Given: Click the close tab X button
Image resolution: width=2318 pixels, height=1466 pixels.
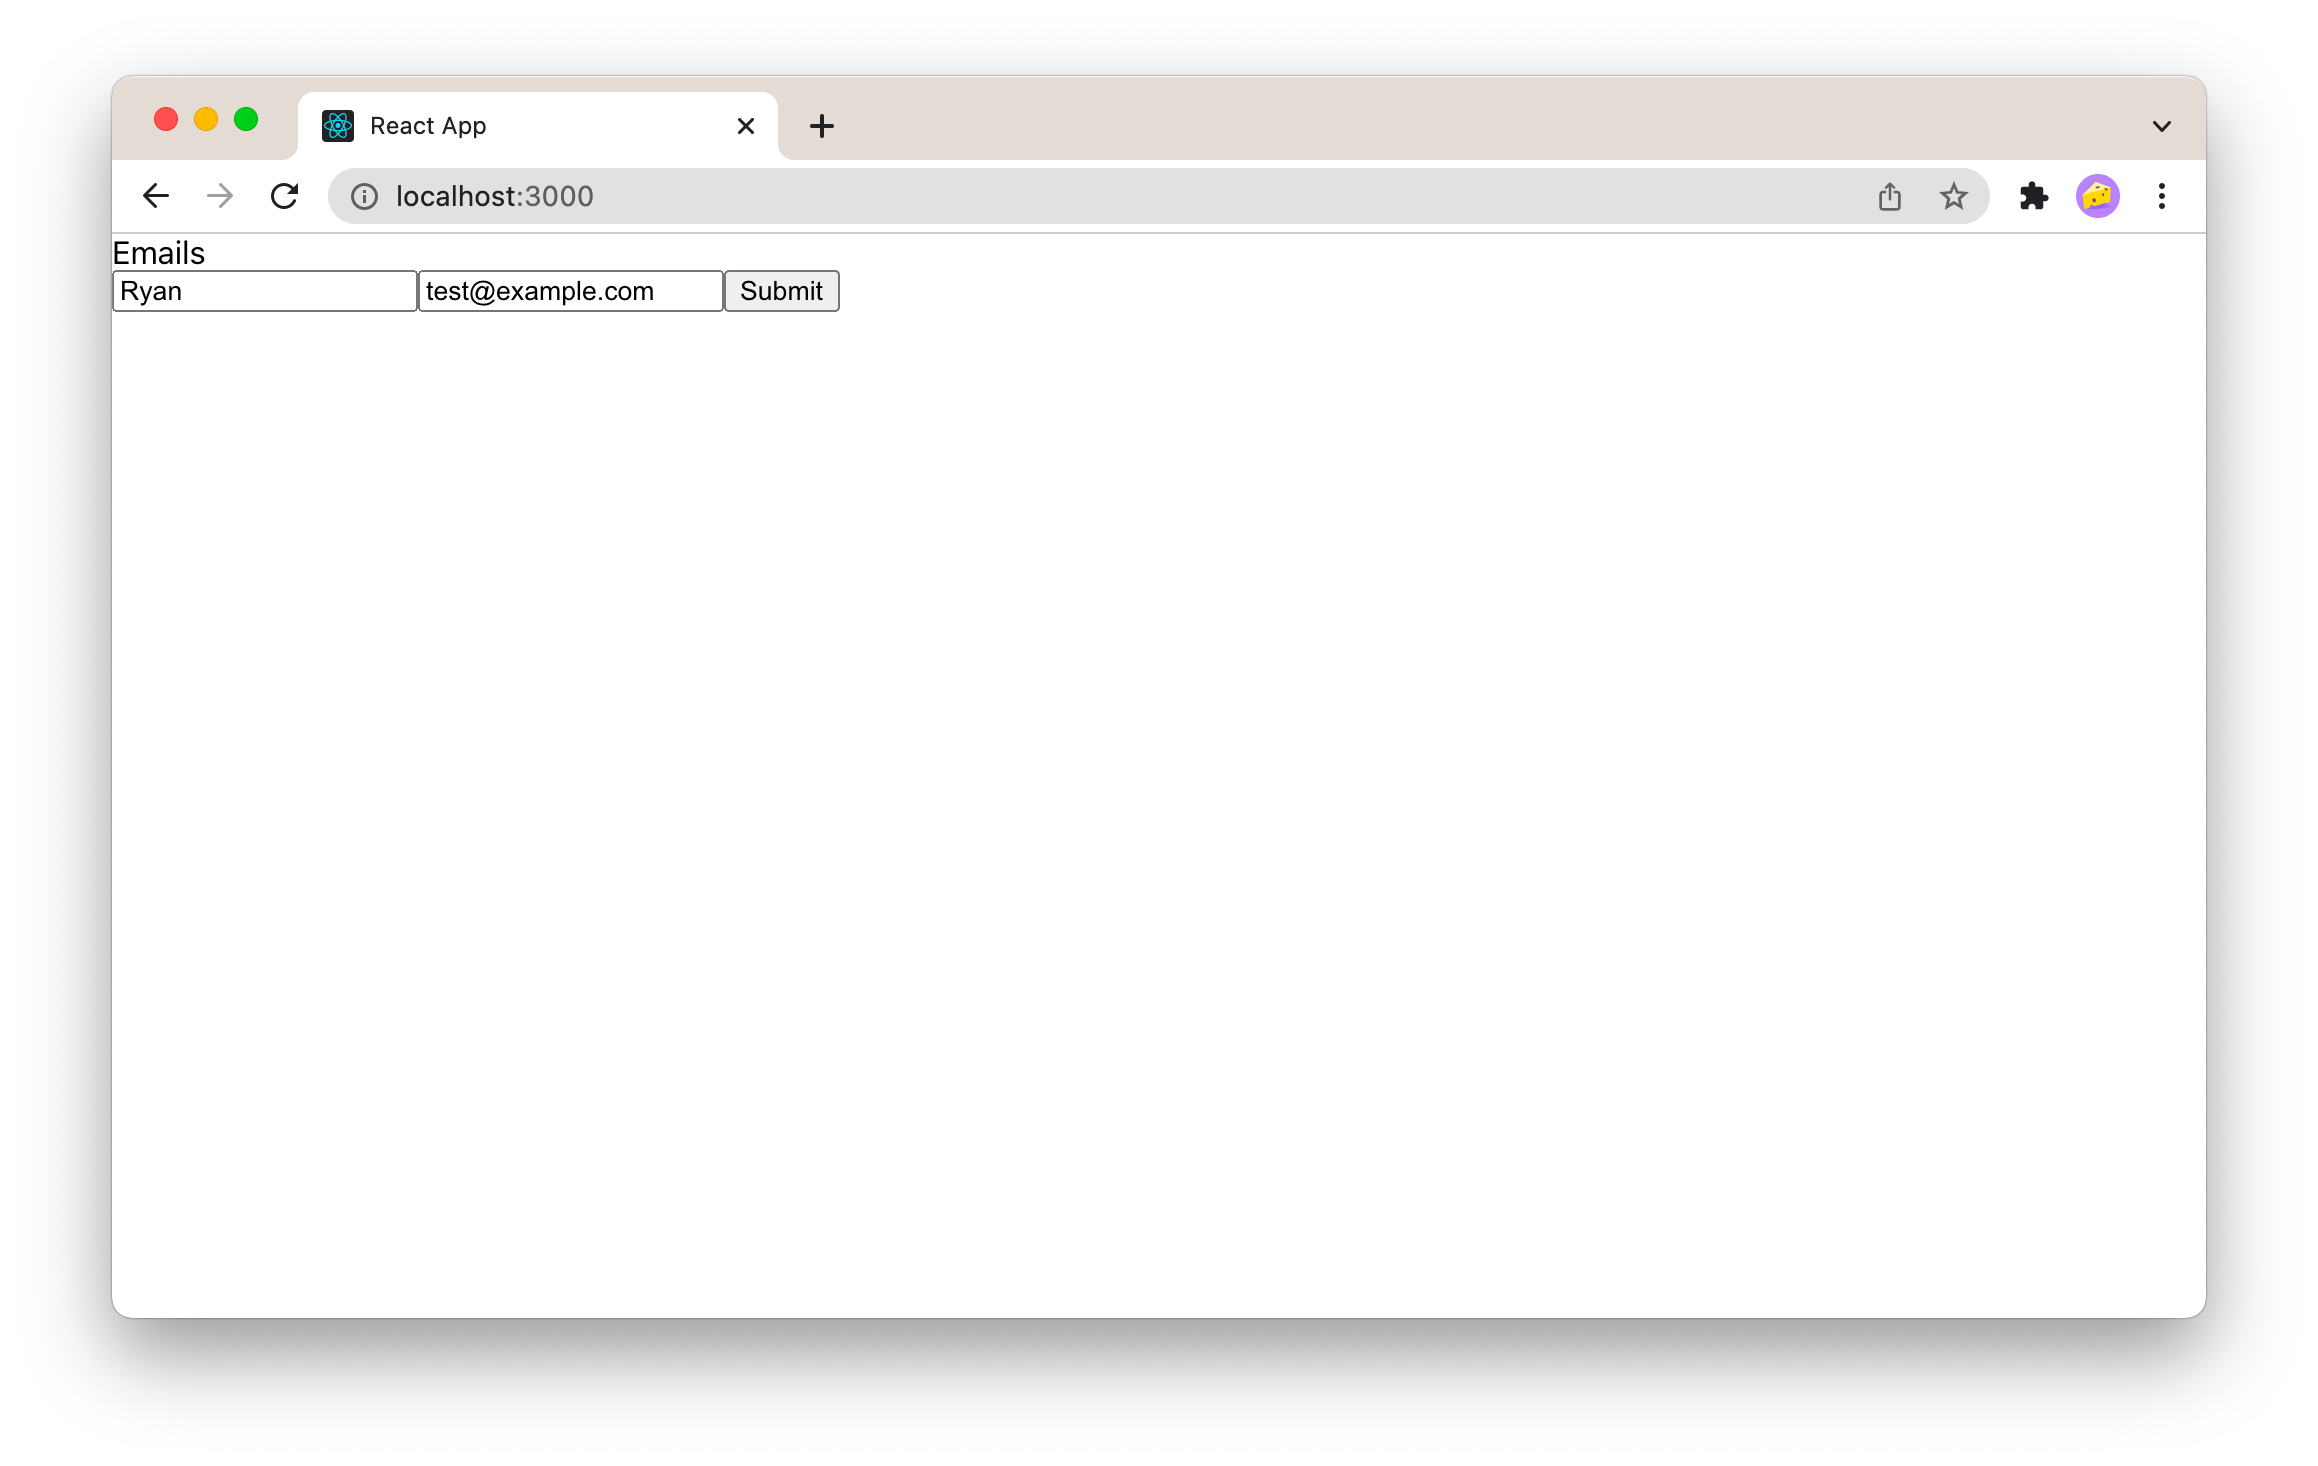Looking at the screenshot, I should [x=745, y=125].
